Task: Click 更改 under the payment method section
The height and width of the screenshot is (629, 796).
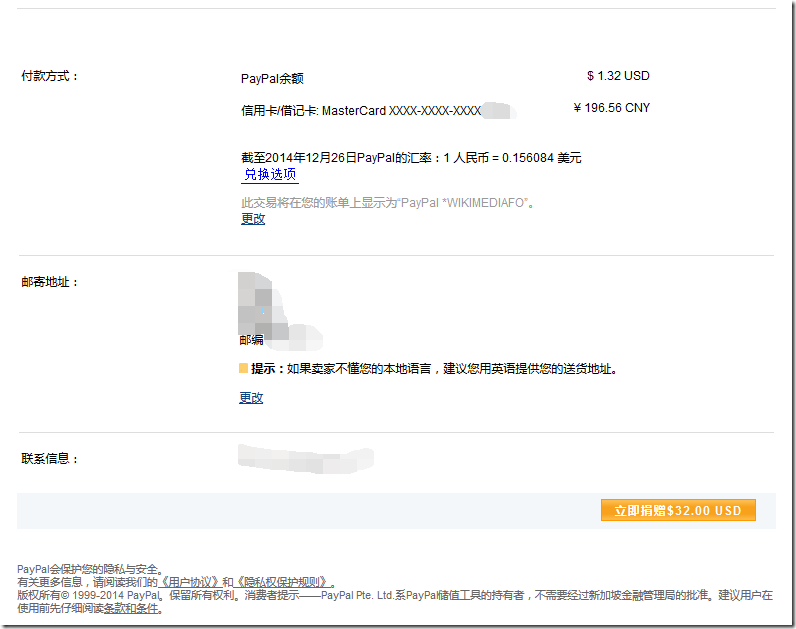Action: [253, 219]
